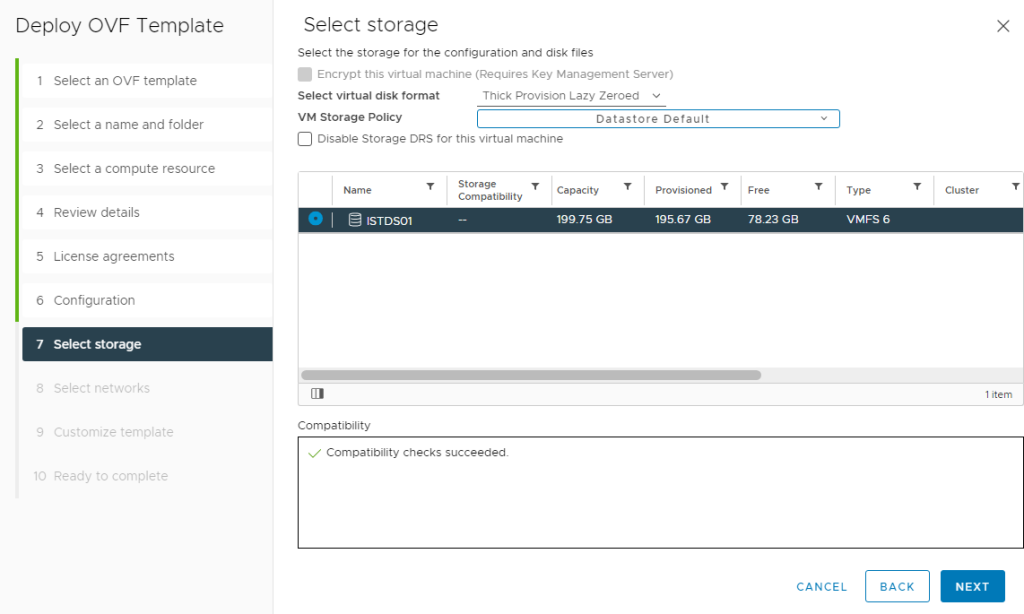Click the 195.67 GB provisioned cell
The width and height of the screenshot is (1024, 614).
click(682, 219)
